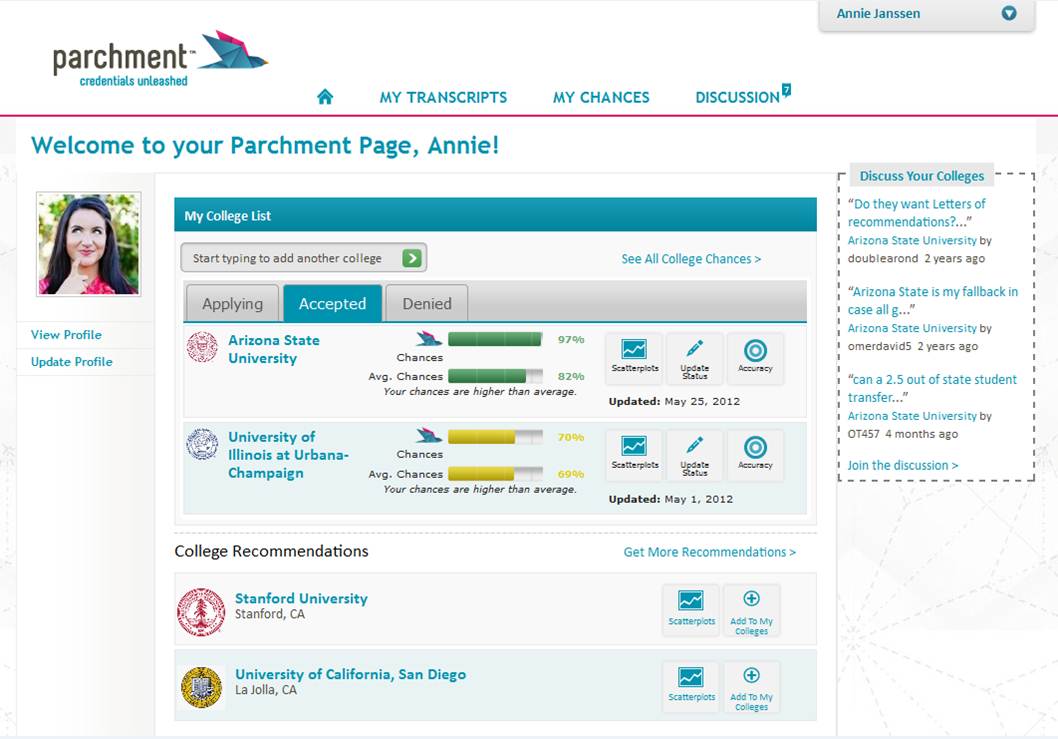Open Scatterplots for University of Illinois

(x=635, y=454)
